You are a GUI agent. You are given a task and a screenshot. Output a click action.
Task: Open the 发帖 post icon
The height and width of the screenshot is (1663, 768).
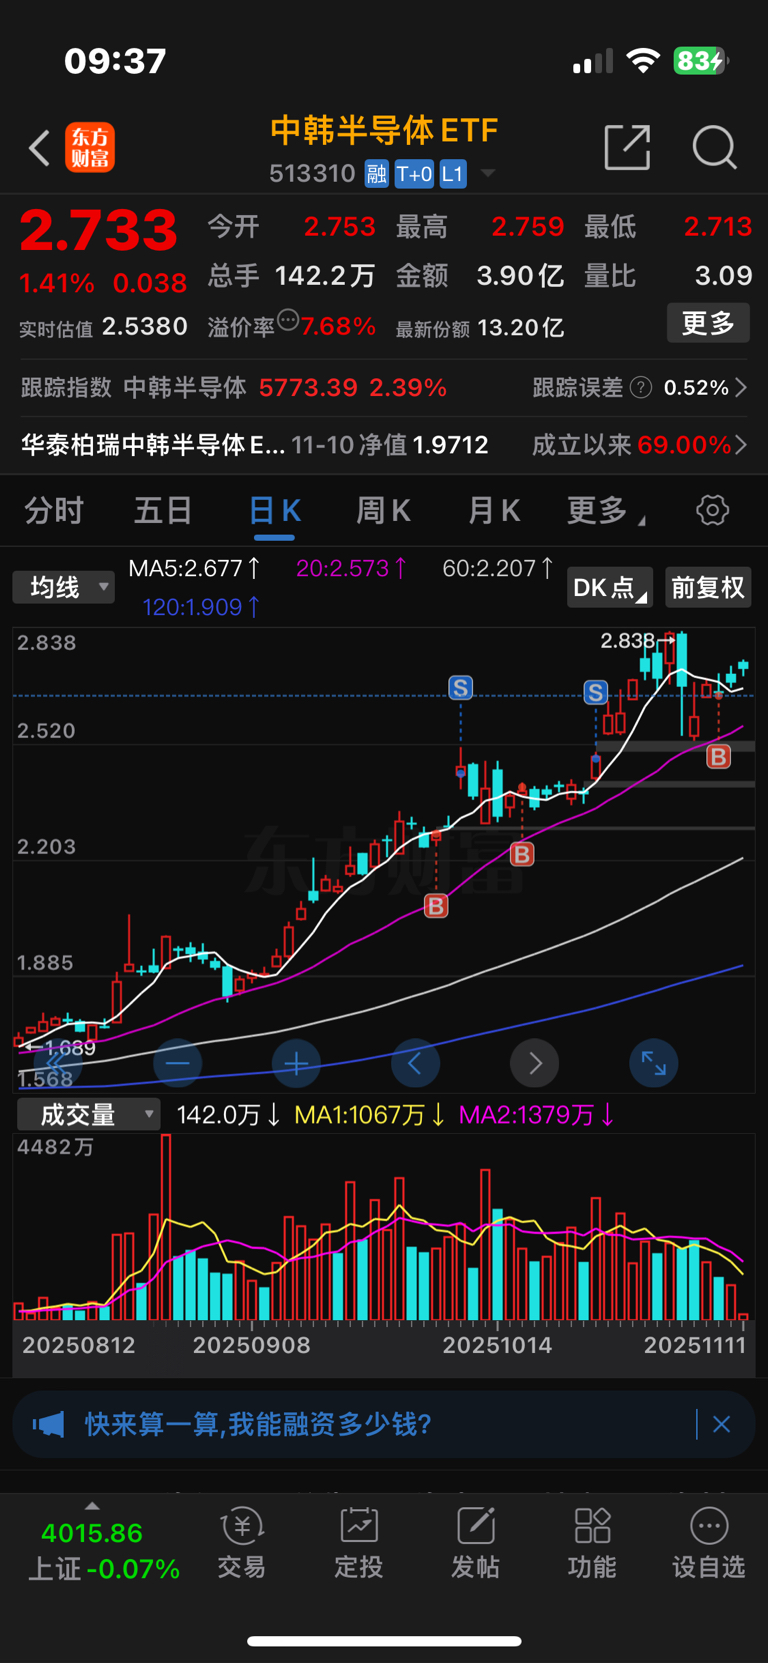pos(475,1545)
